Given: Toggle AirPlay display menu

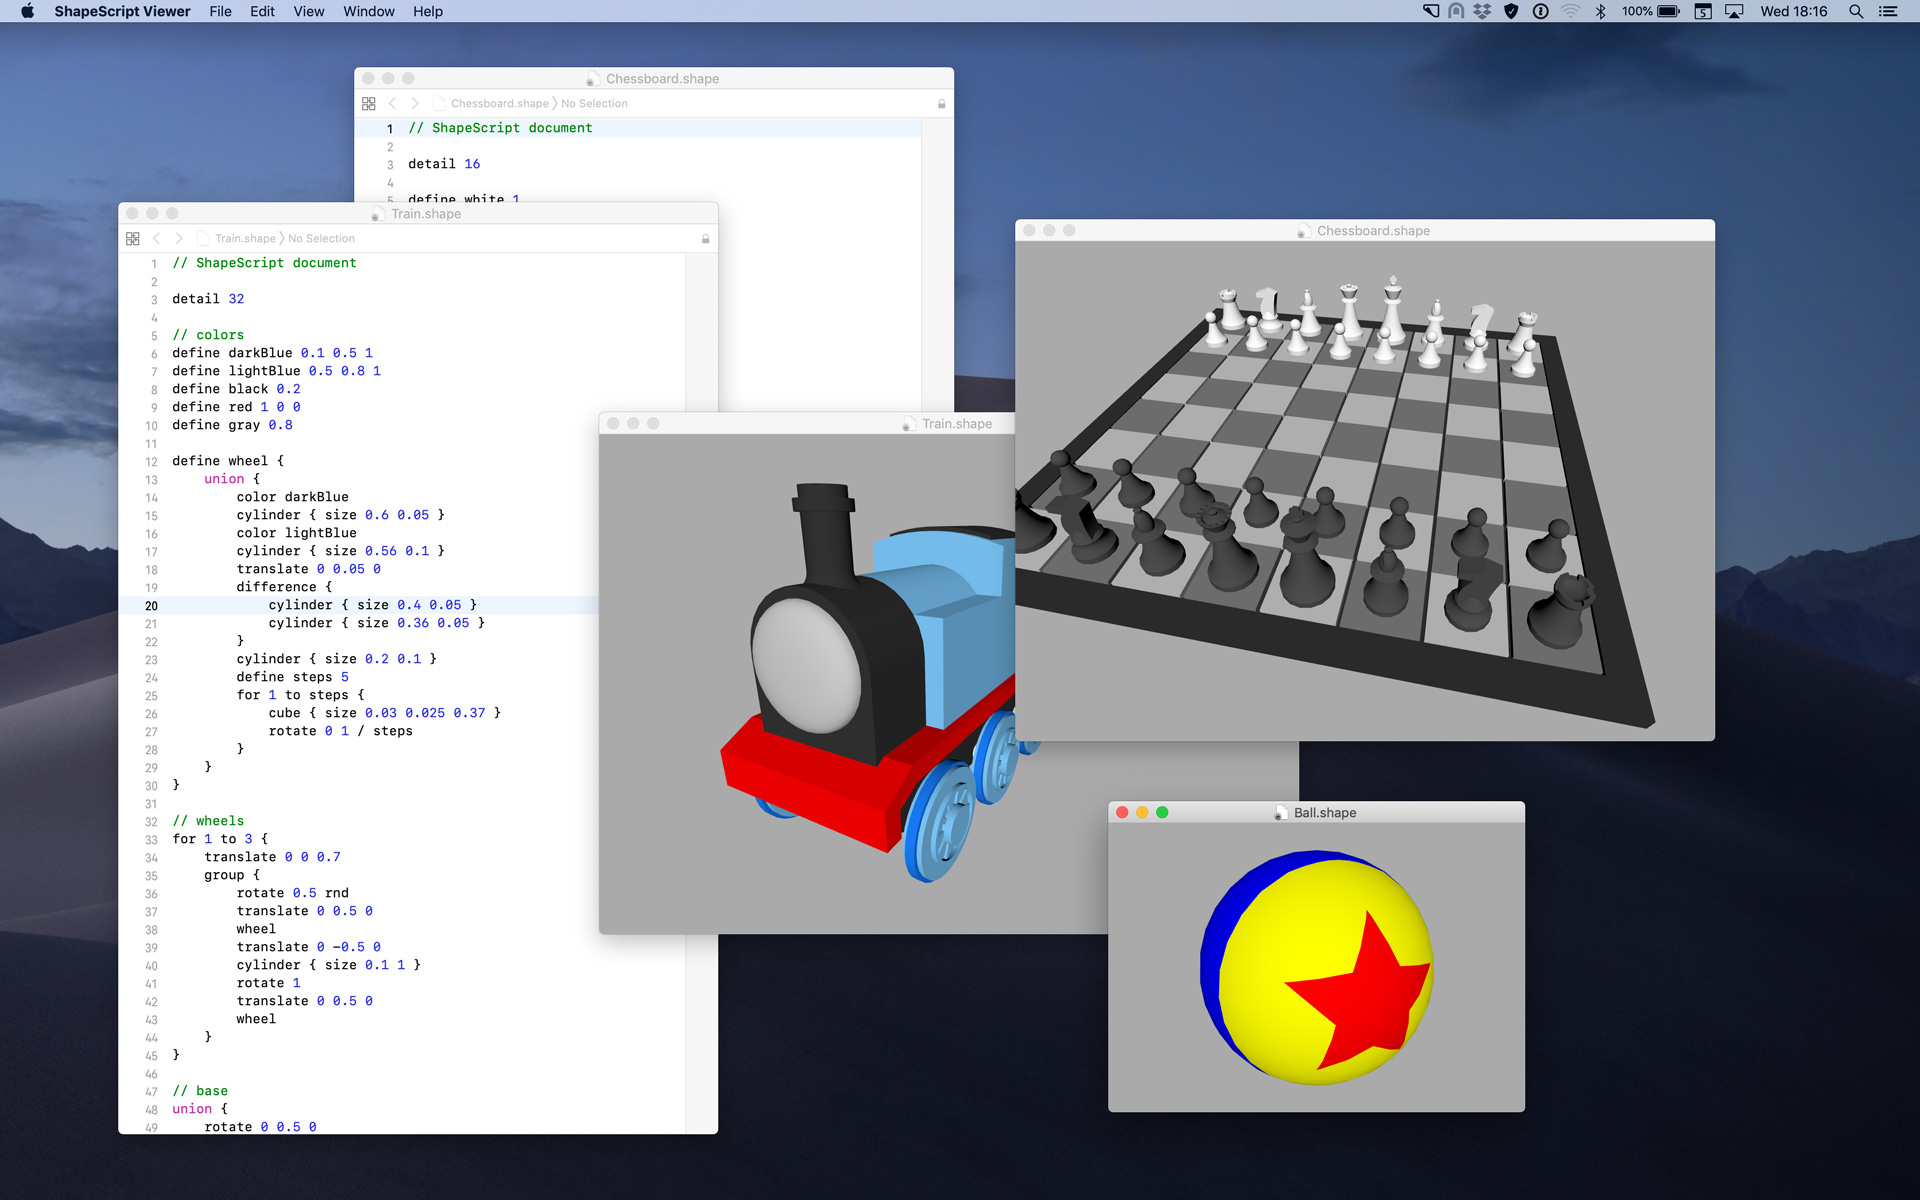Looking at the screenshot, I should pyautogui.click(x=1735, y=12).
